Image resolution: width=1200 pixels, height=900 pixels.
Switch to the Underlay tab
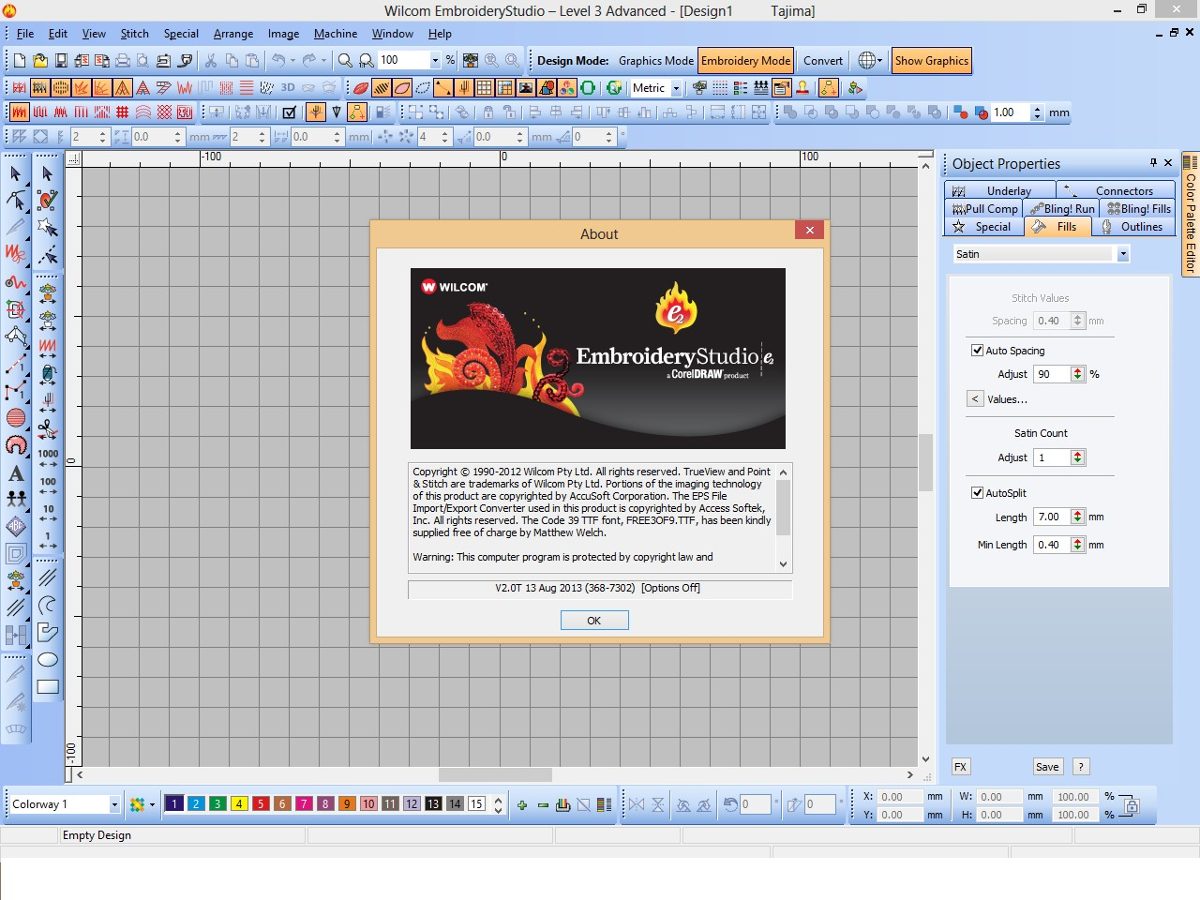click(x=1000, y=190)
